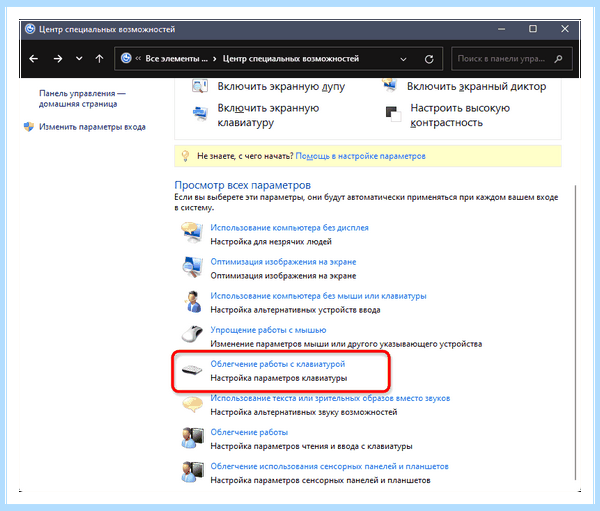
Task: Go up one level with the Up arrow
Action: [x=99, y=59]
